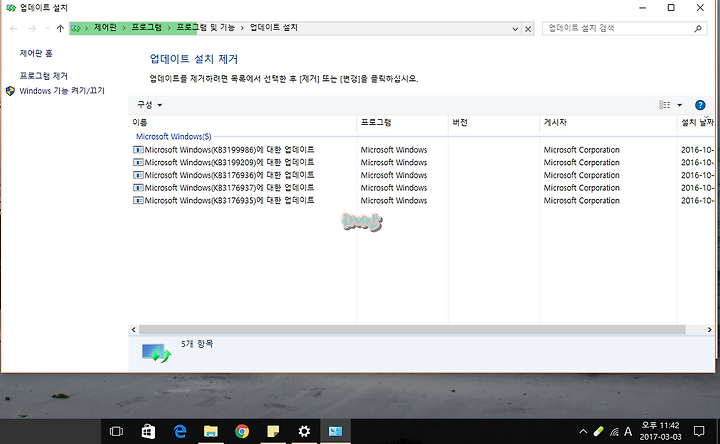Image resolution: width=720 pixels, height=444 pixels.
Task: Click Microsoft Corporation in the KB3199209 row
Action: [581, 163]
